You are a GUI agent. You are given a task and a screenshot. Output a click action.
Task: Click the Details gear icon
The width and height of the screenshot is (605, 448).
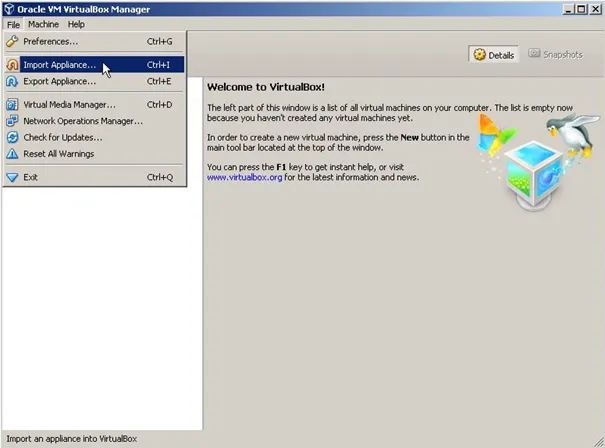click(480, 55)
